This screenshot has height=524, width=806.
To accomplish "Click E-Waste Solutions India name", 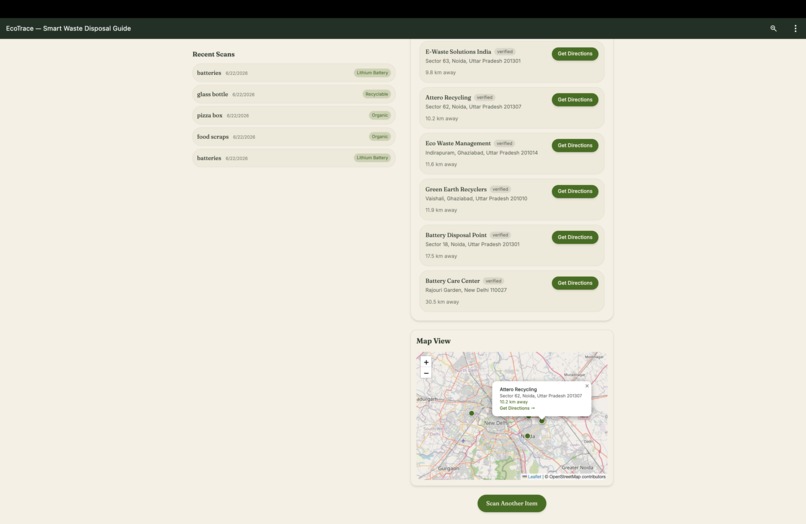I will click(458, 52).
